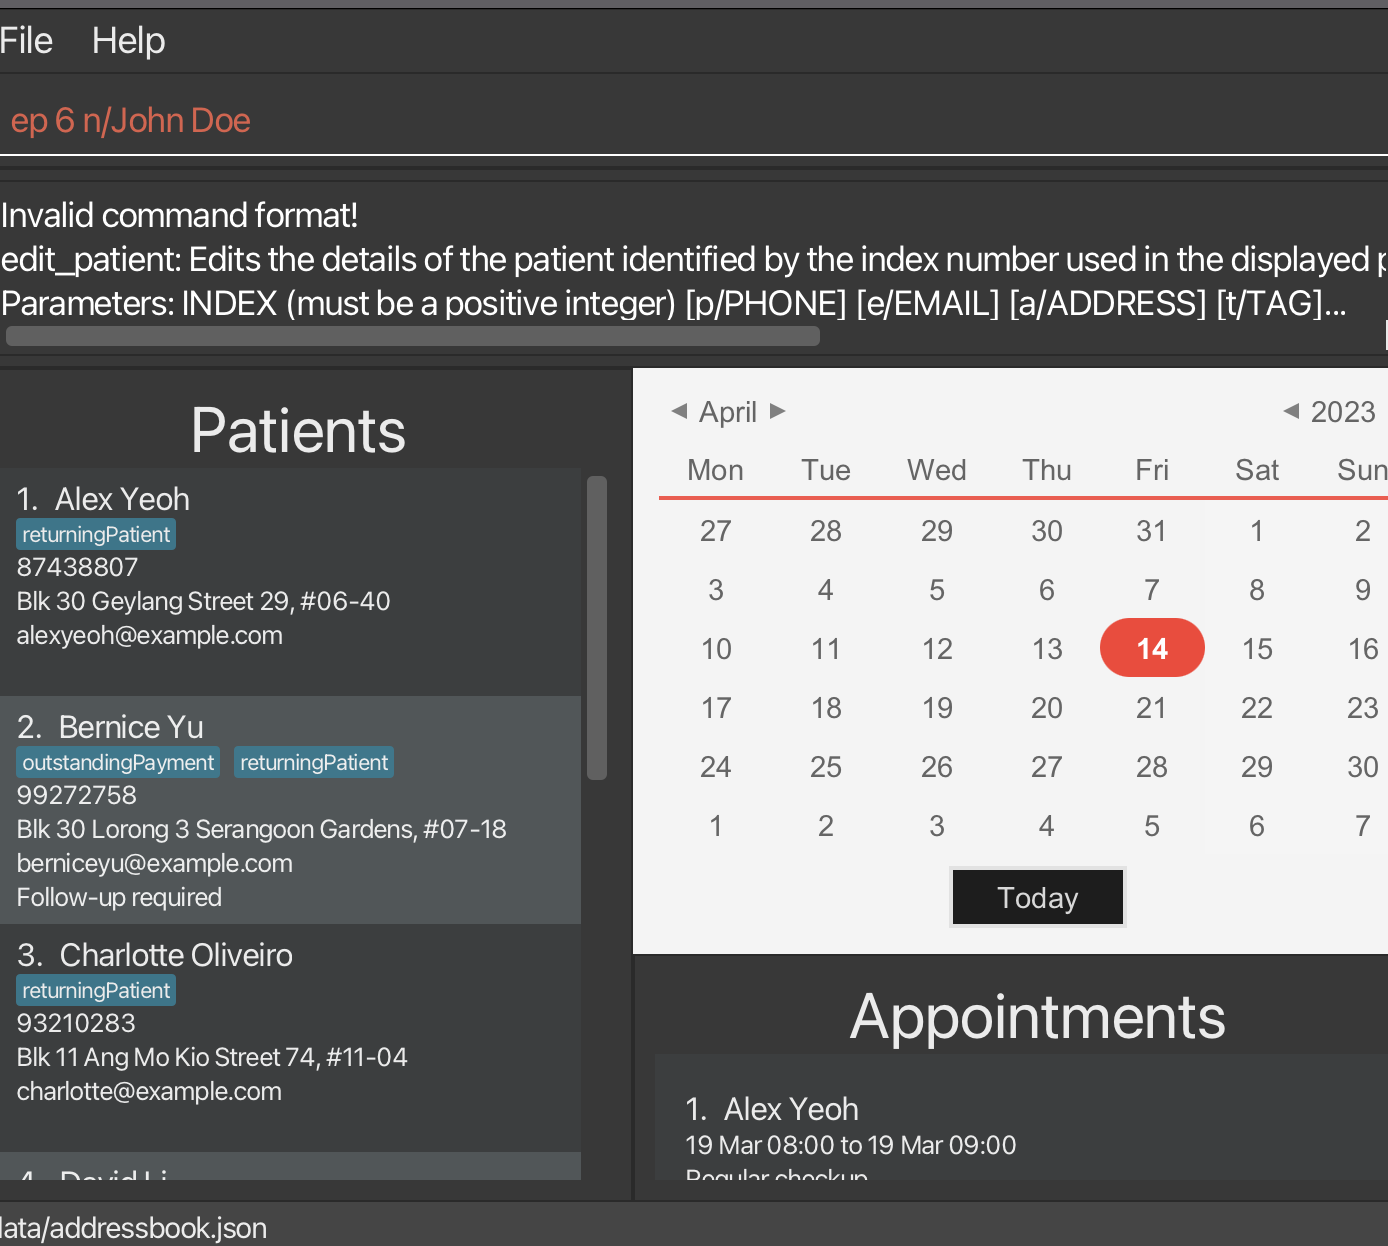This screenshot has width=1388, height=1246.
Task: Click email alexyeoh@example.com
Action: pyautogui.click(x=150, y=635)
